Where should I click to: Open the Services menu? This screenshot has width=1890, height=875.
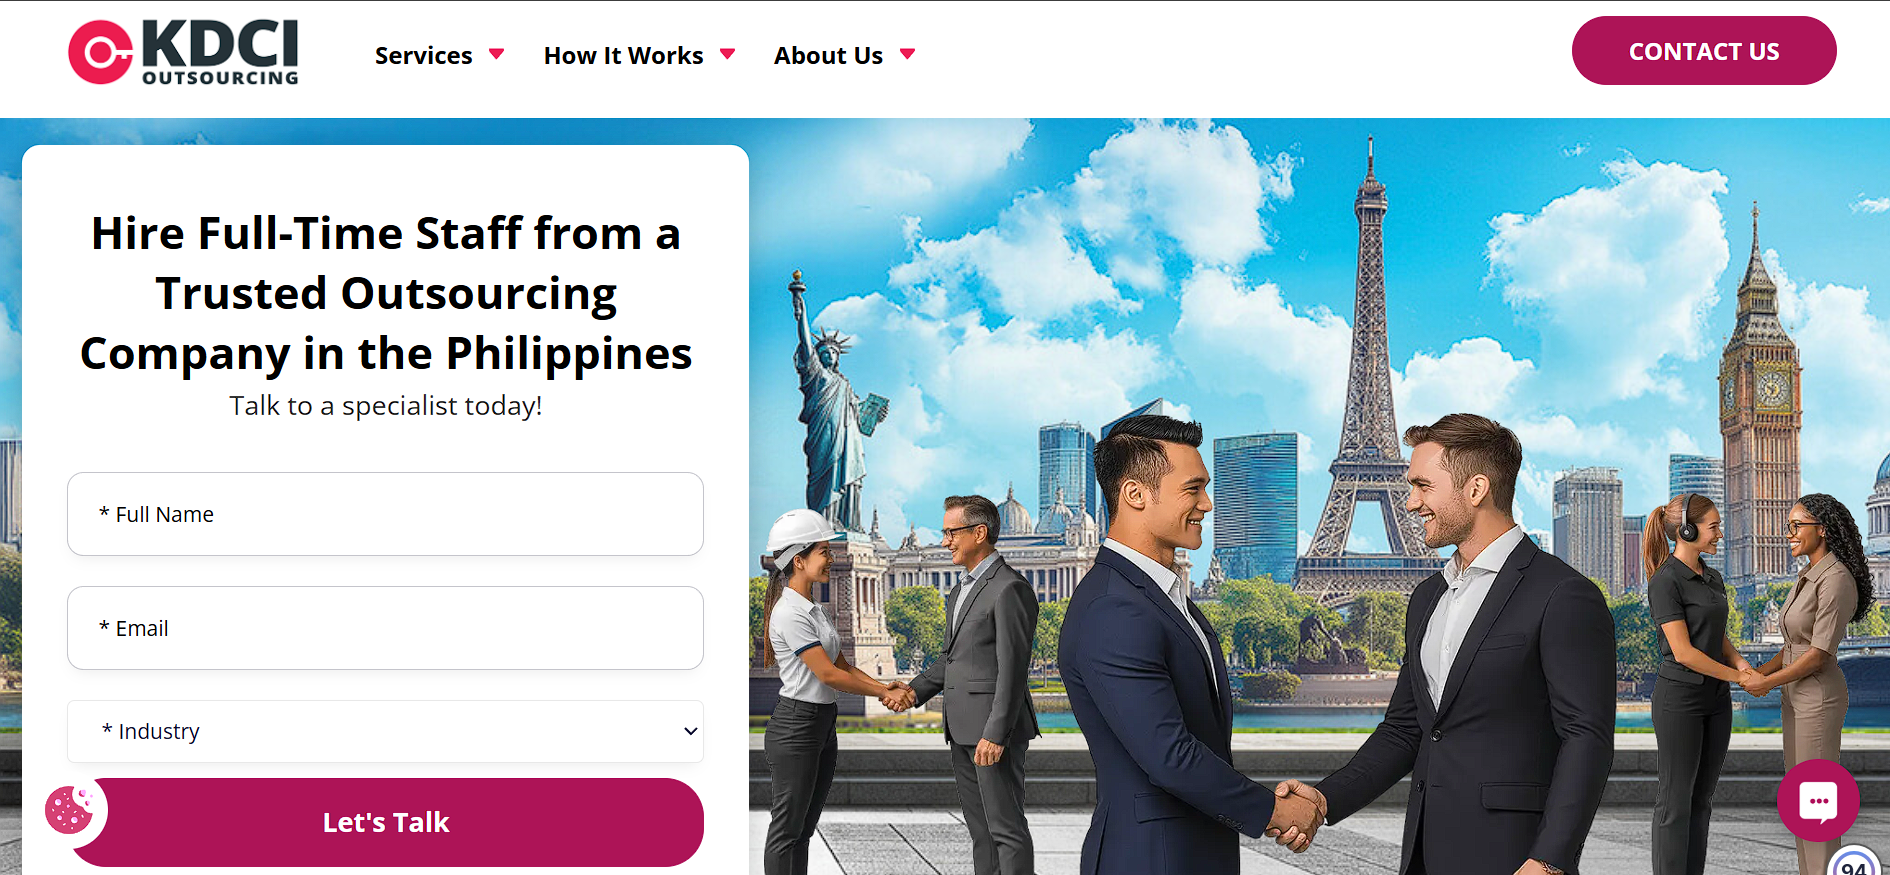(x=424, y=55)
